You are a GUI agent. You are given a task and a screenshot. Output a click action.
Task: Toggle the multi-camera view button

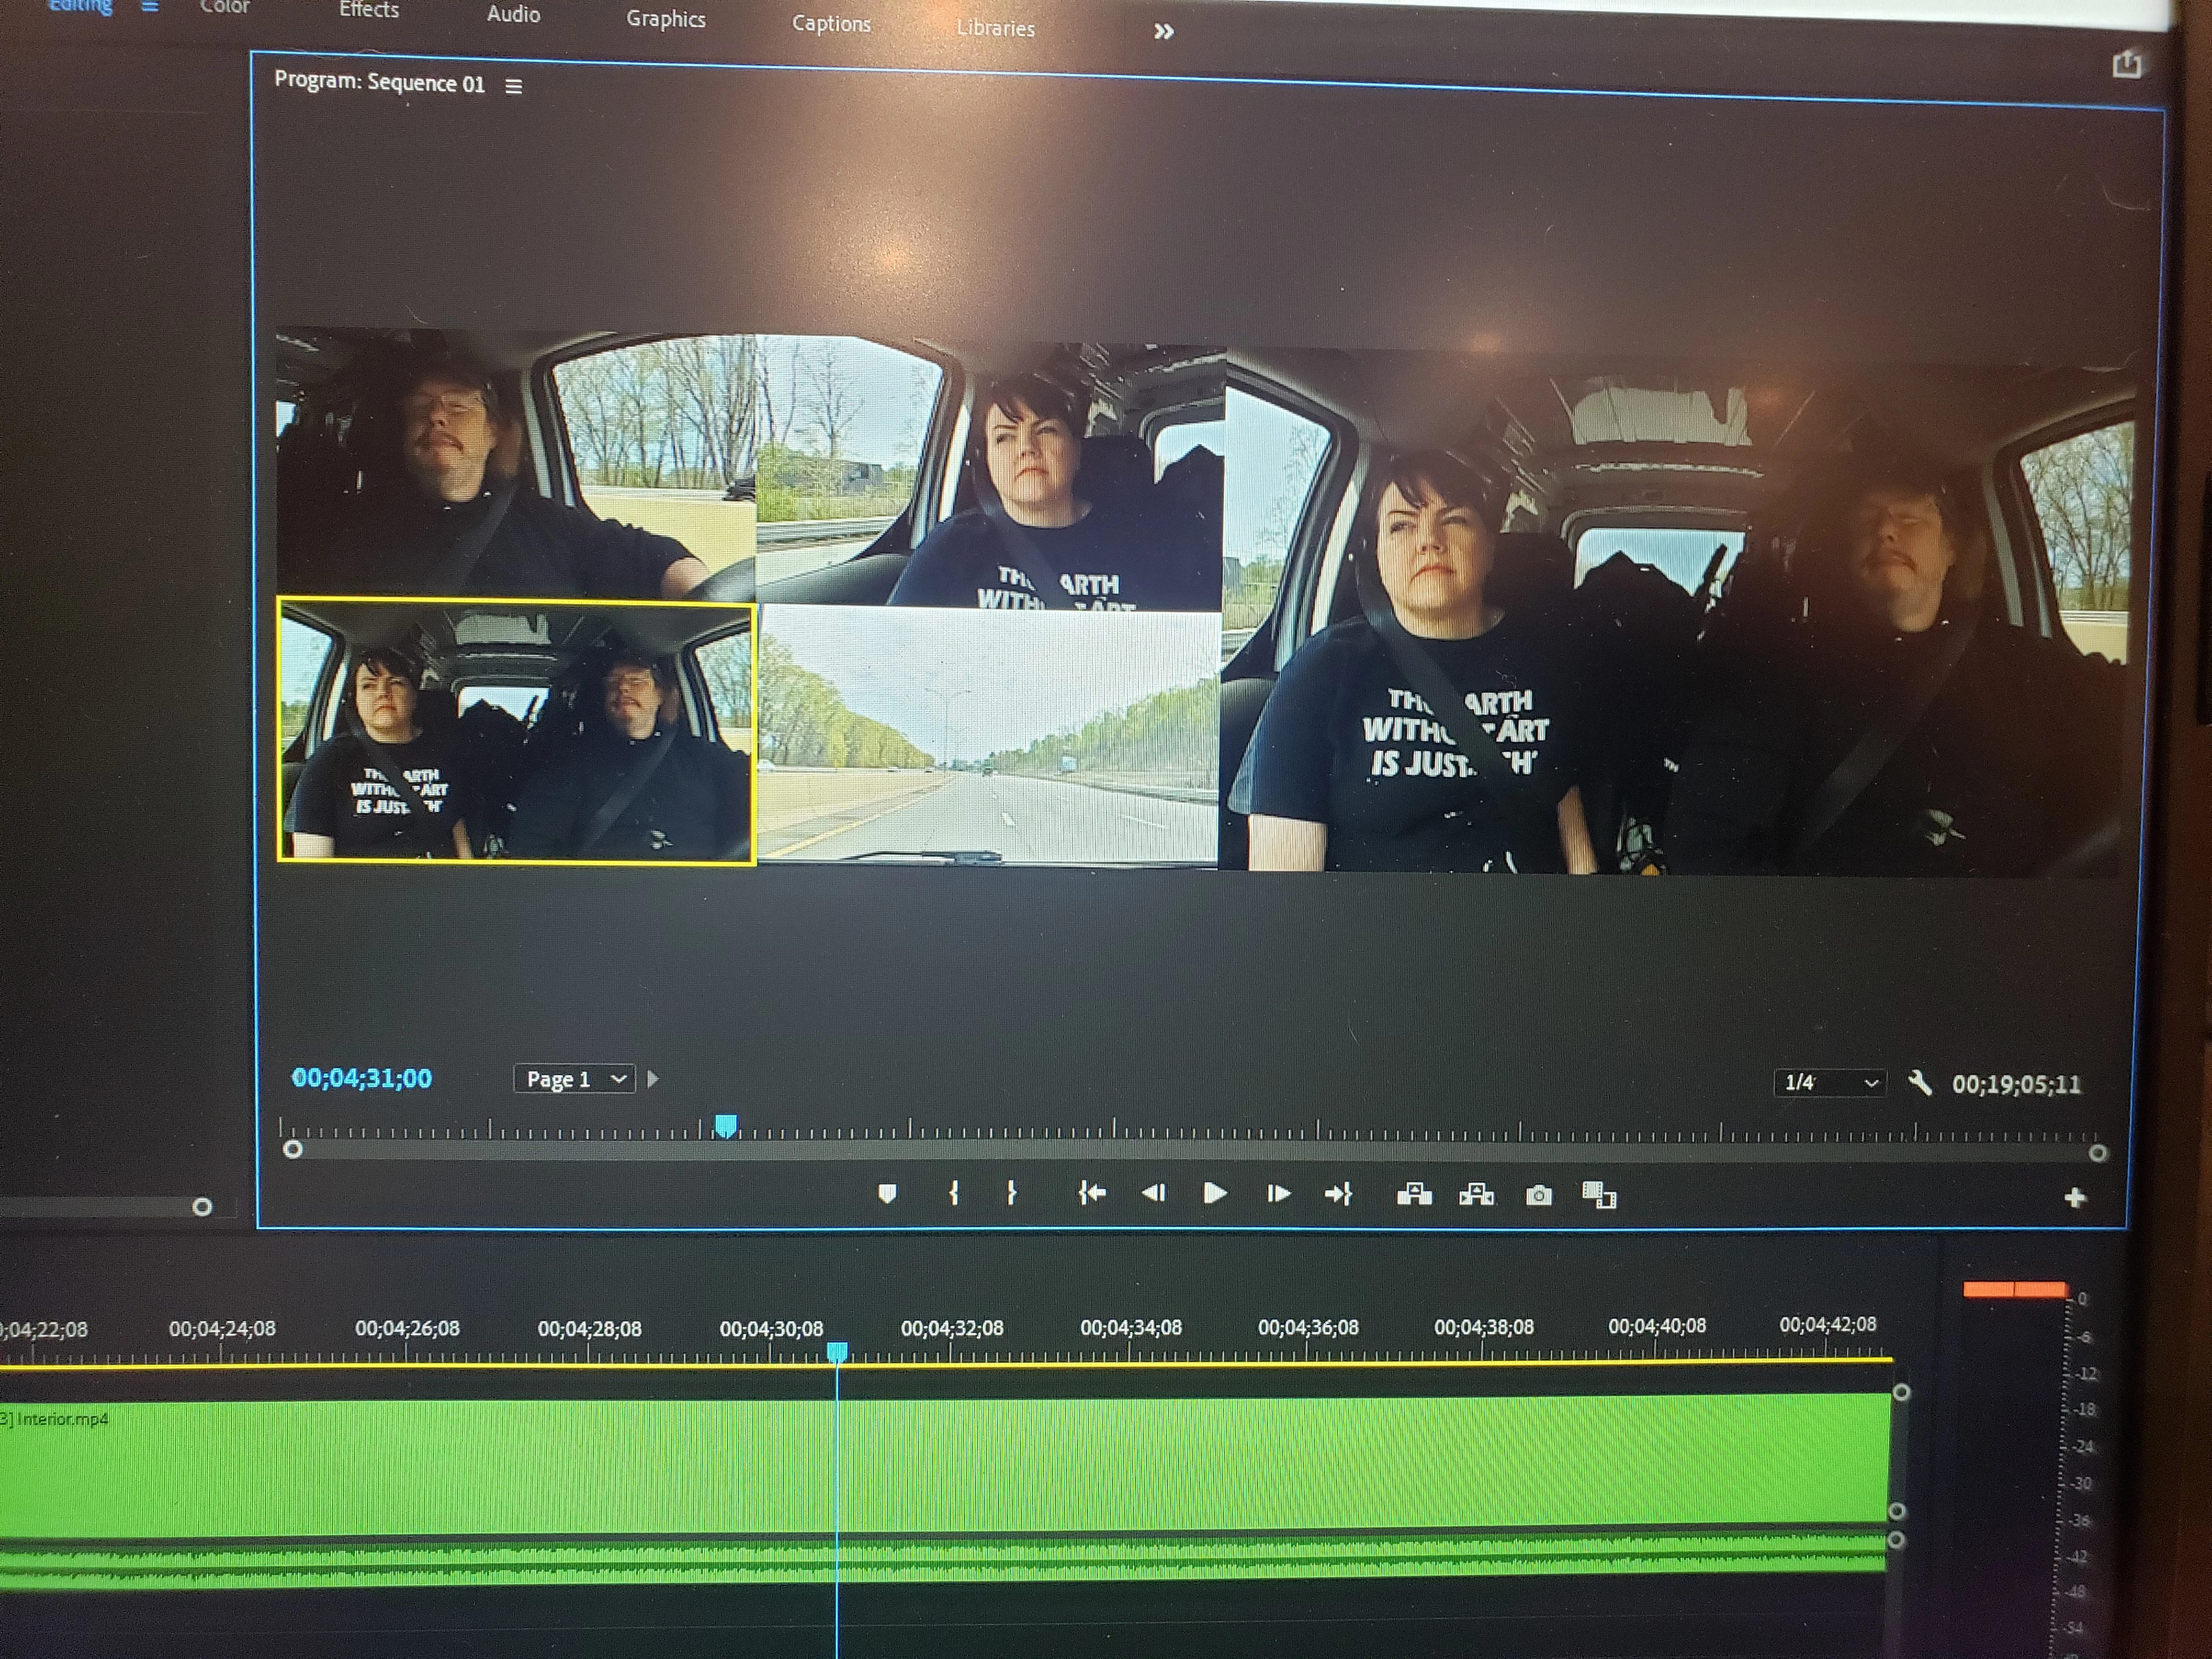pos(1598,1195)
